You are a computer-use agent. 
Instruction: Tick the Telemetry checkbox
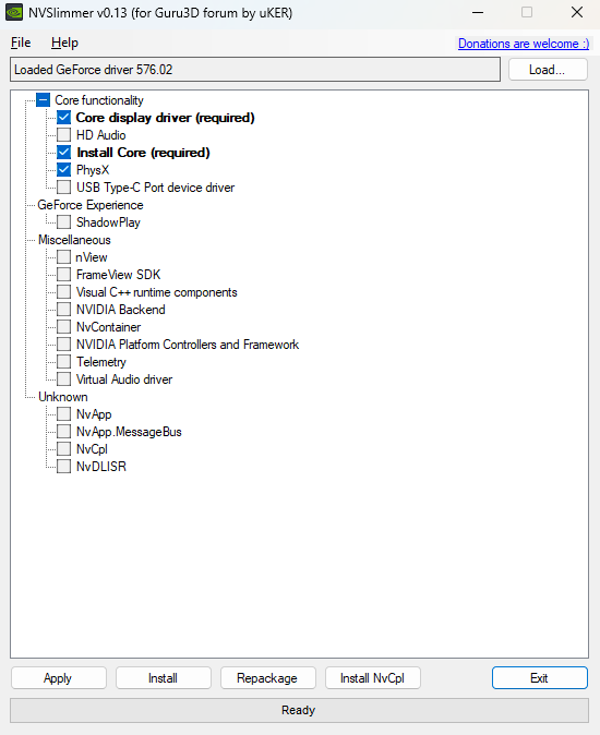(64, 361)
